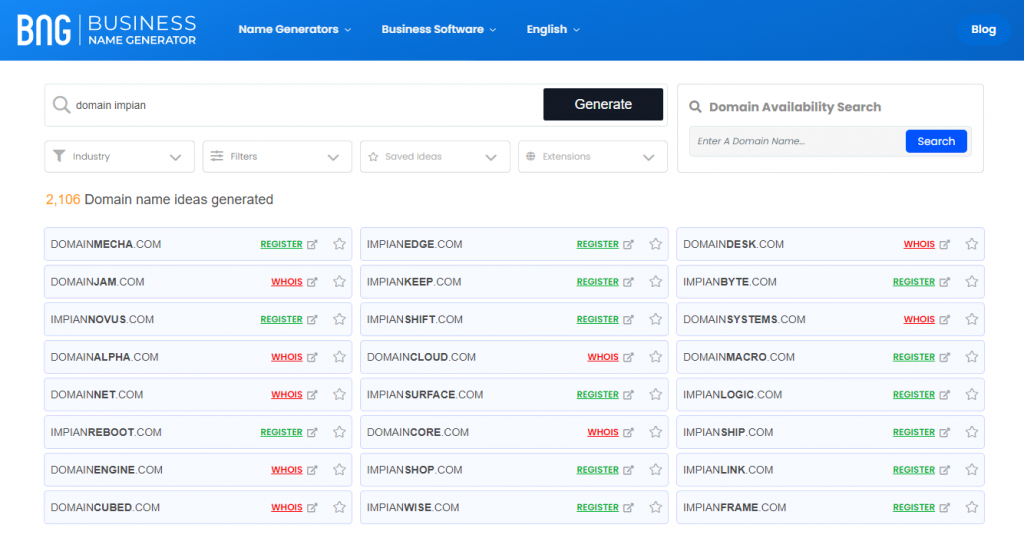Click the Enter A Domain Name field

click(797, 142)
